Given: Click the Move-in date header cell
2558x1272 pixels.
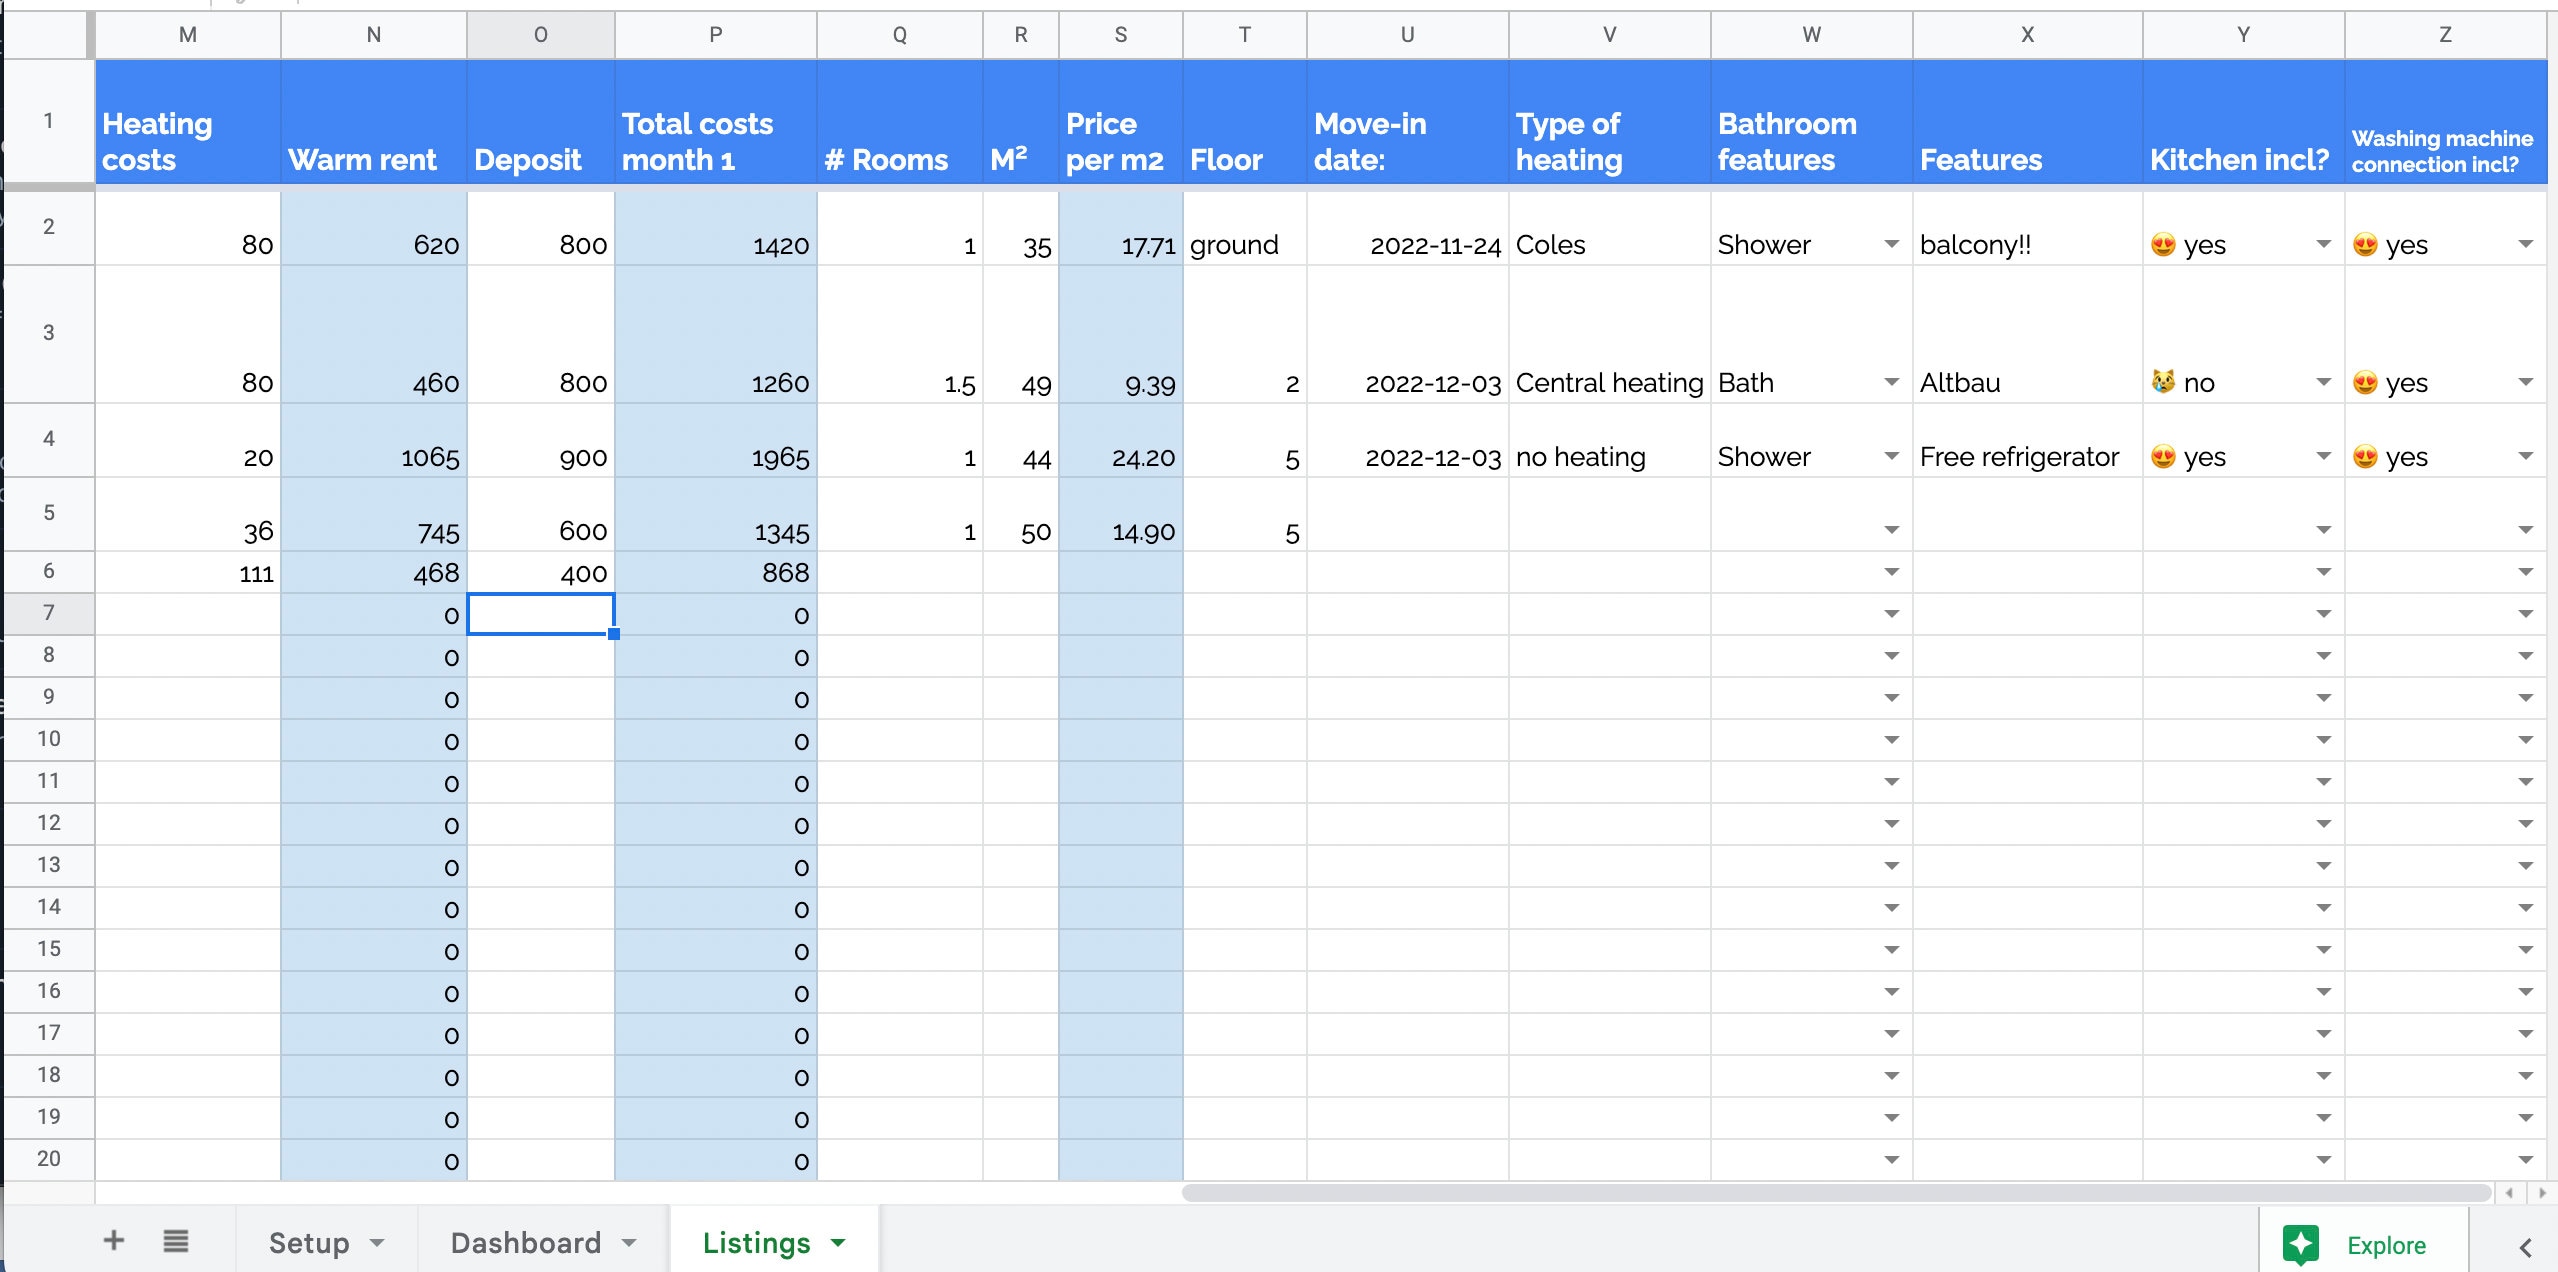Looking at the screenshot, I should (1408, 122).
